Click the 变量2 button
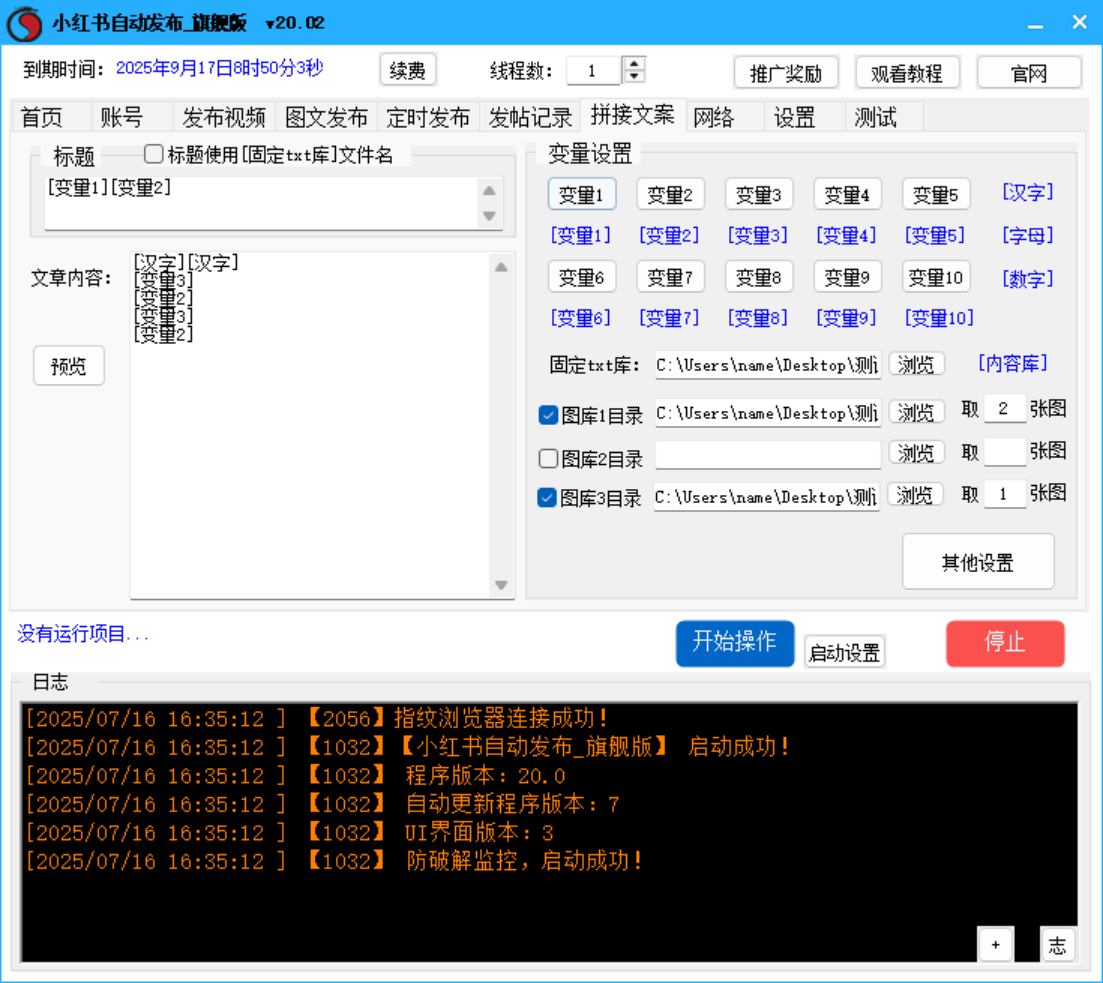This screenshot has width=1103, height=983. pyautogui.click(x=670, y=194)
